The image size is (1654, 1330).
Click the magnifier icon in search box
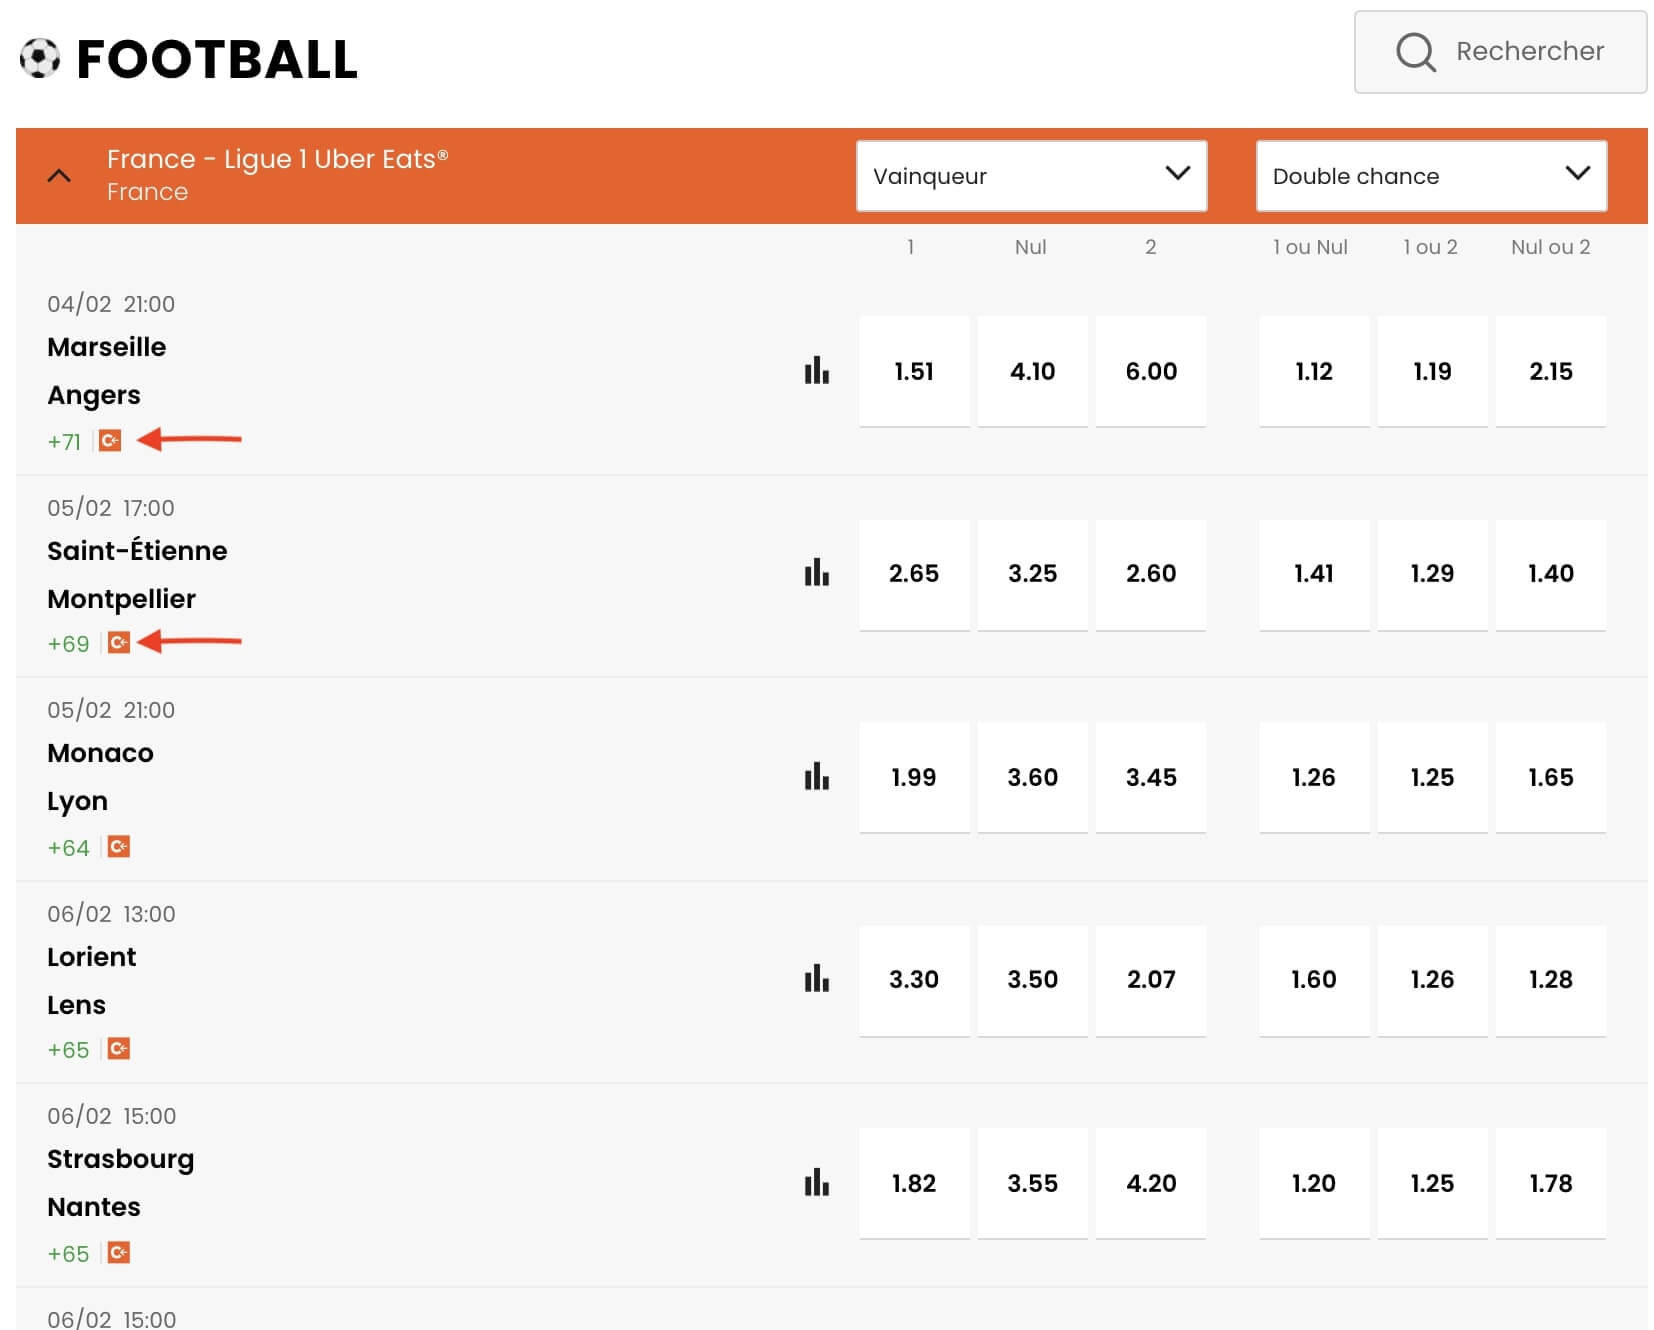coord(1415,52)
